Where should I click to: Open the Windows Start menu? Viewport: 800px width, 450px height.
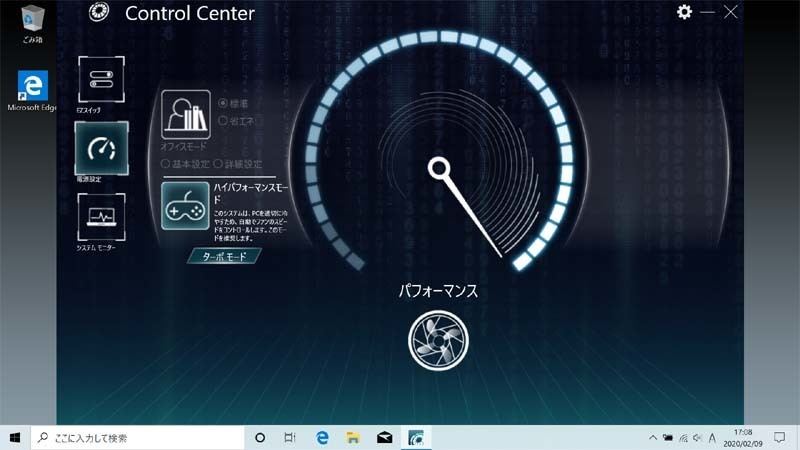15,438
